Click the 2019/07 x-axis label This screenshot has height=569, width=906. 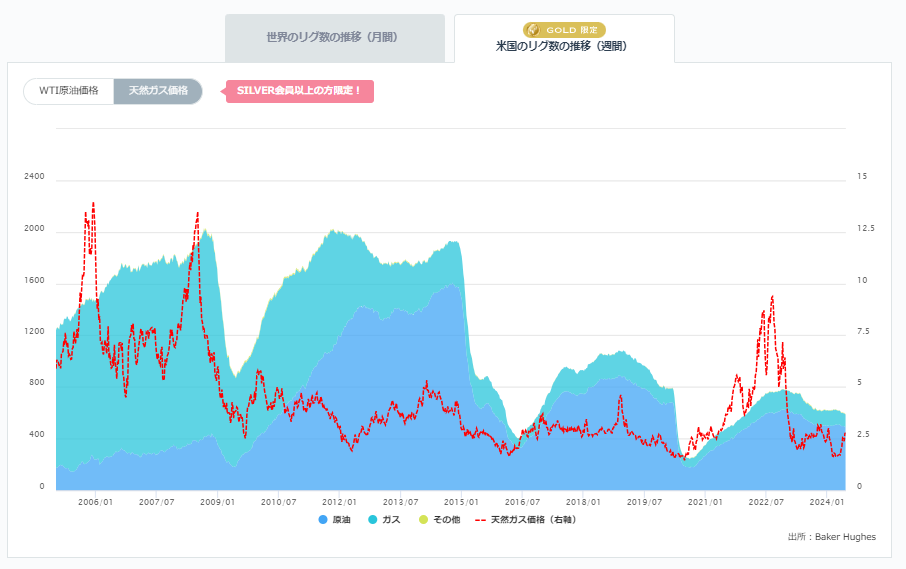[644, 503]
